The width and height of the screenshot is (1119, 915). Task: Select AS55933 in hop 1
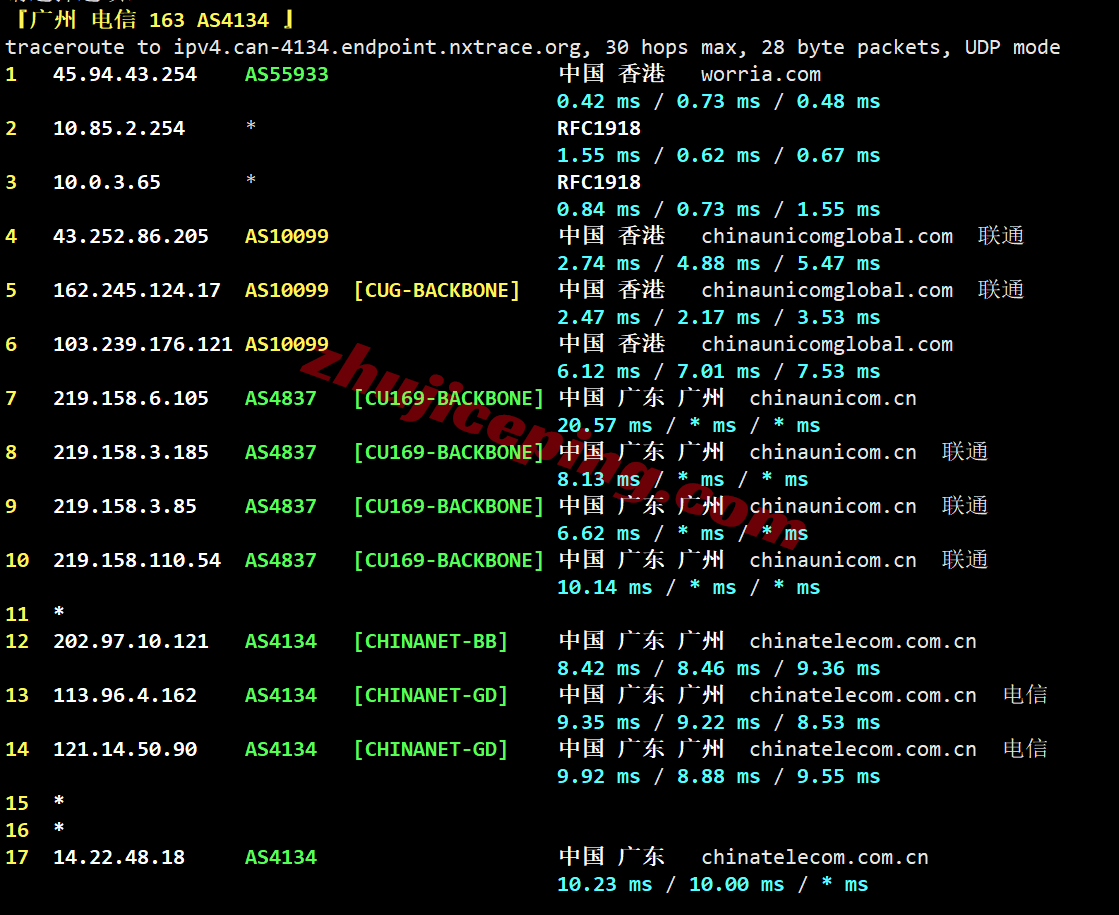(286, 74)
